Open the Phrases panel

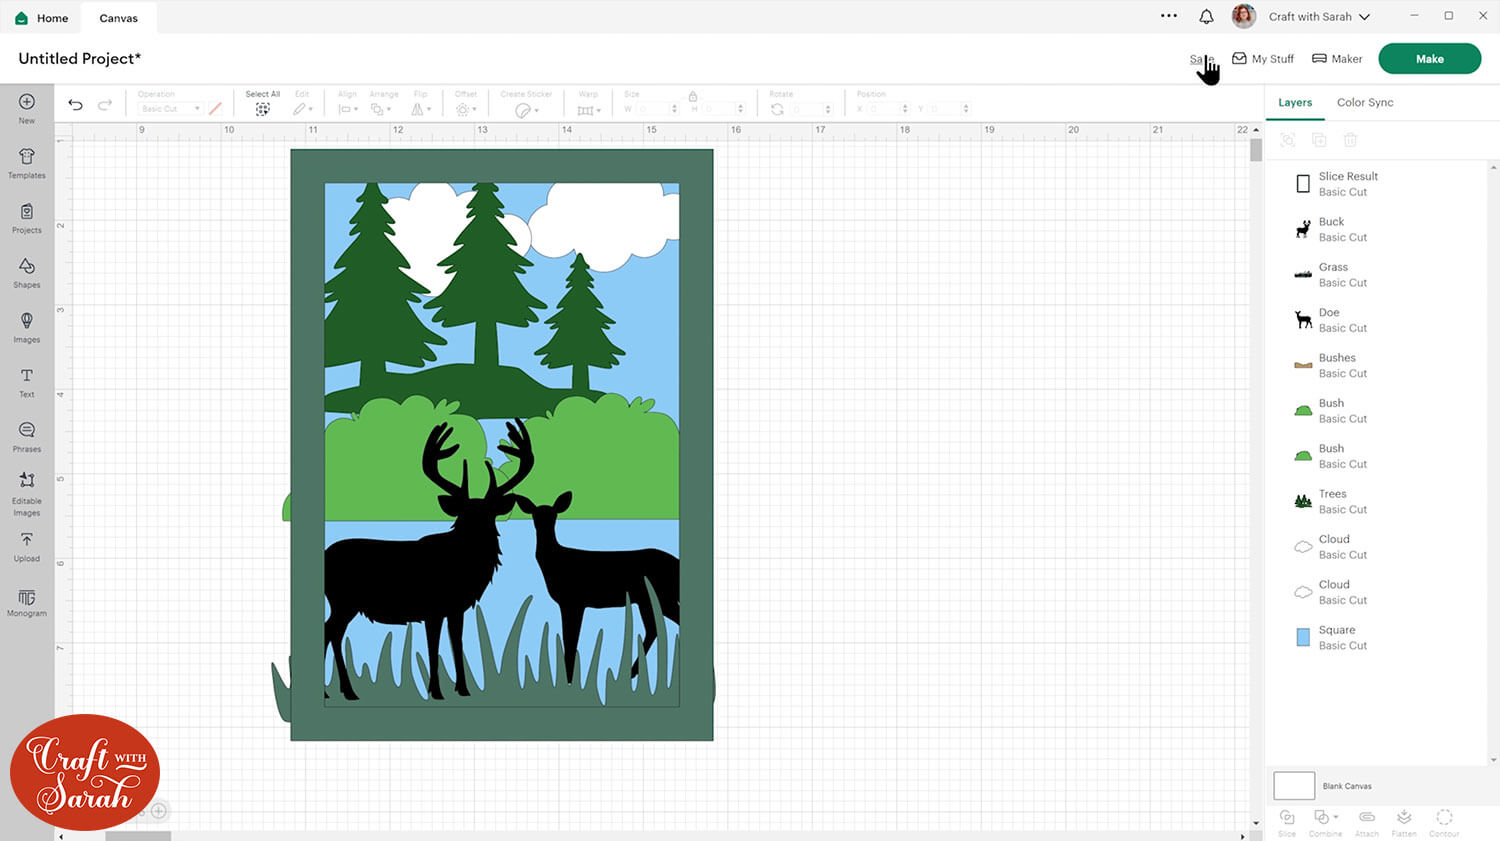(27, 436)
